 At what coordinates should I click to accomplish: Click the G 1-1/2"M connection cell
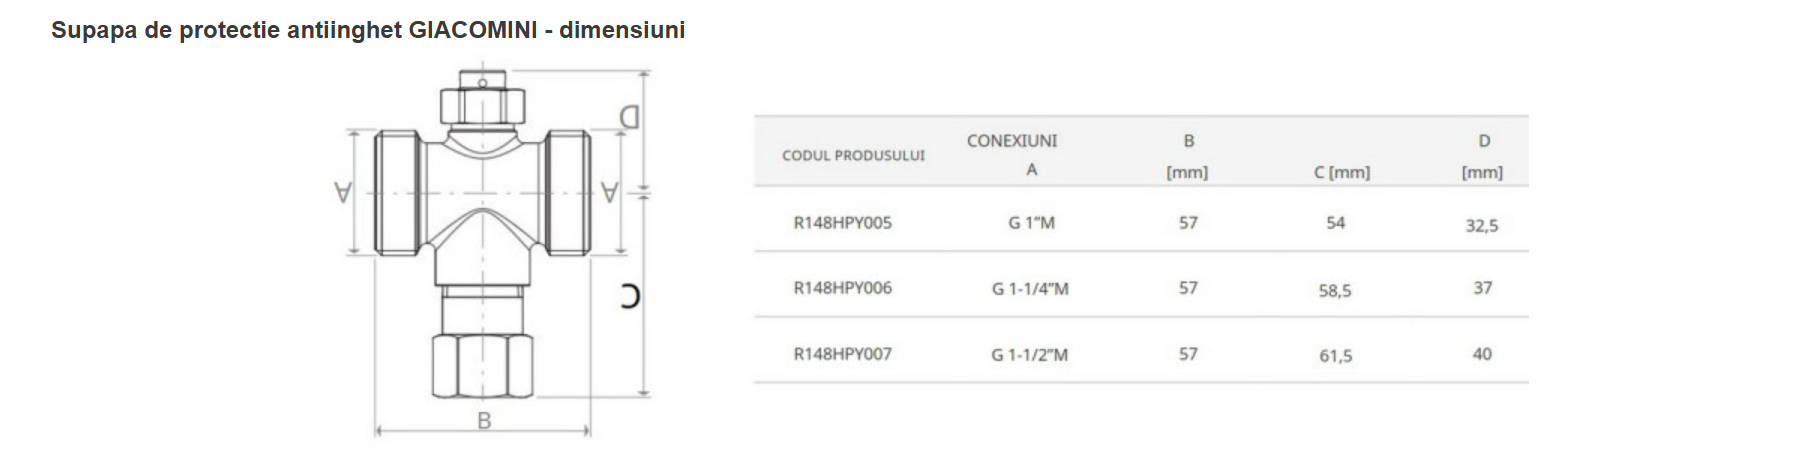click(1030, 355)
